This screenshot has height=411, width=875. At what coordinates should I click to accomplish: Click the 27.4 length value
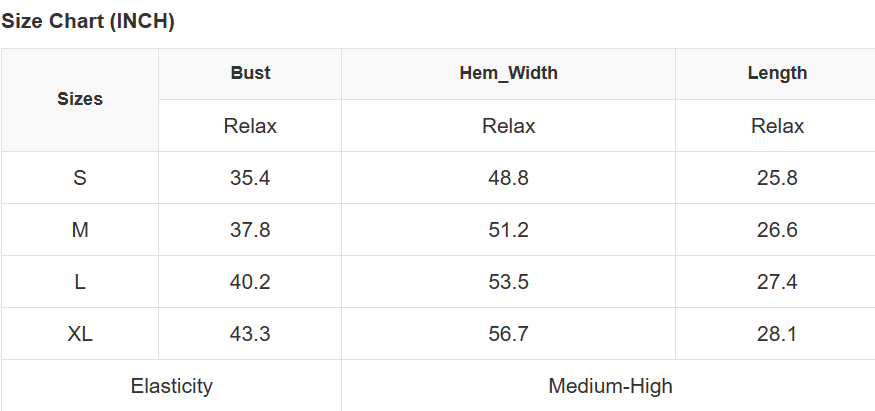pos(777,282)
